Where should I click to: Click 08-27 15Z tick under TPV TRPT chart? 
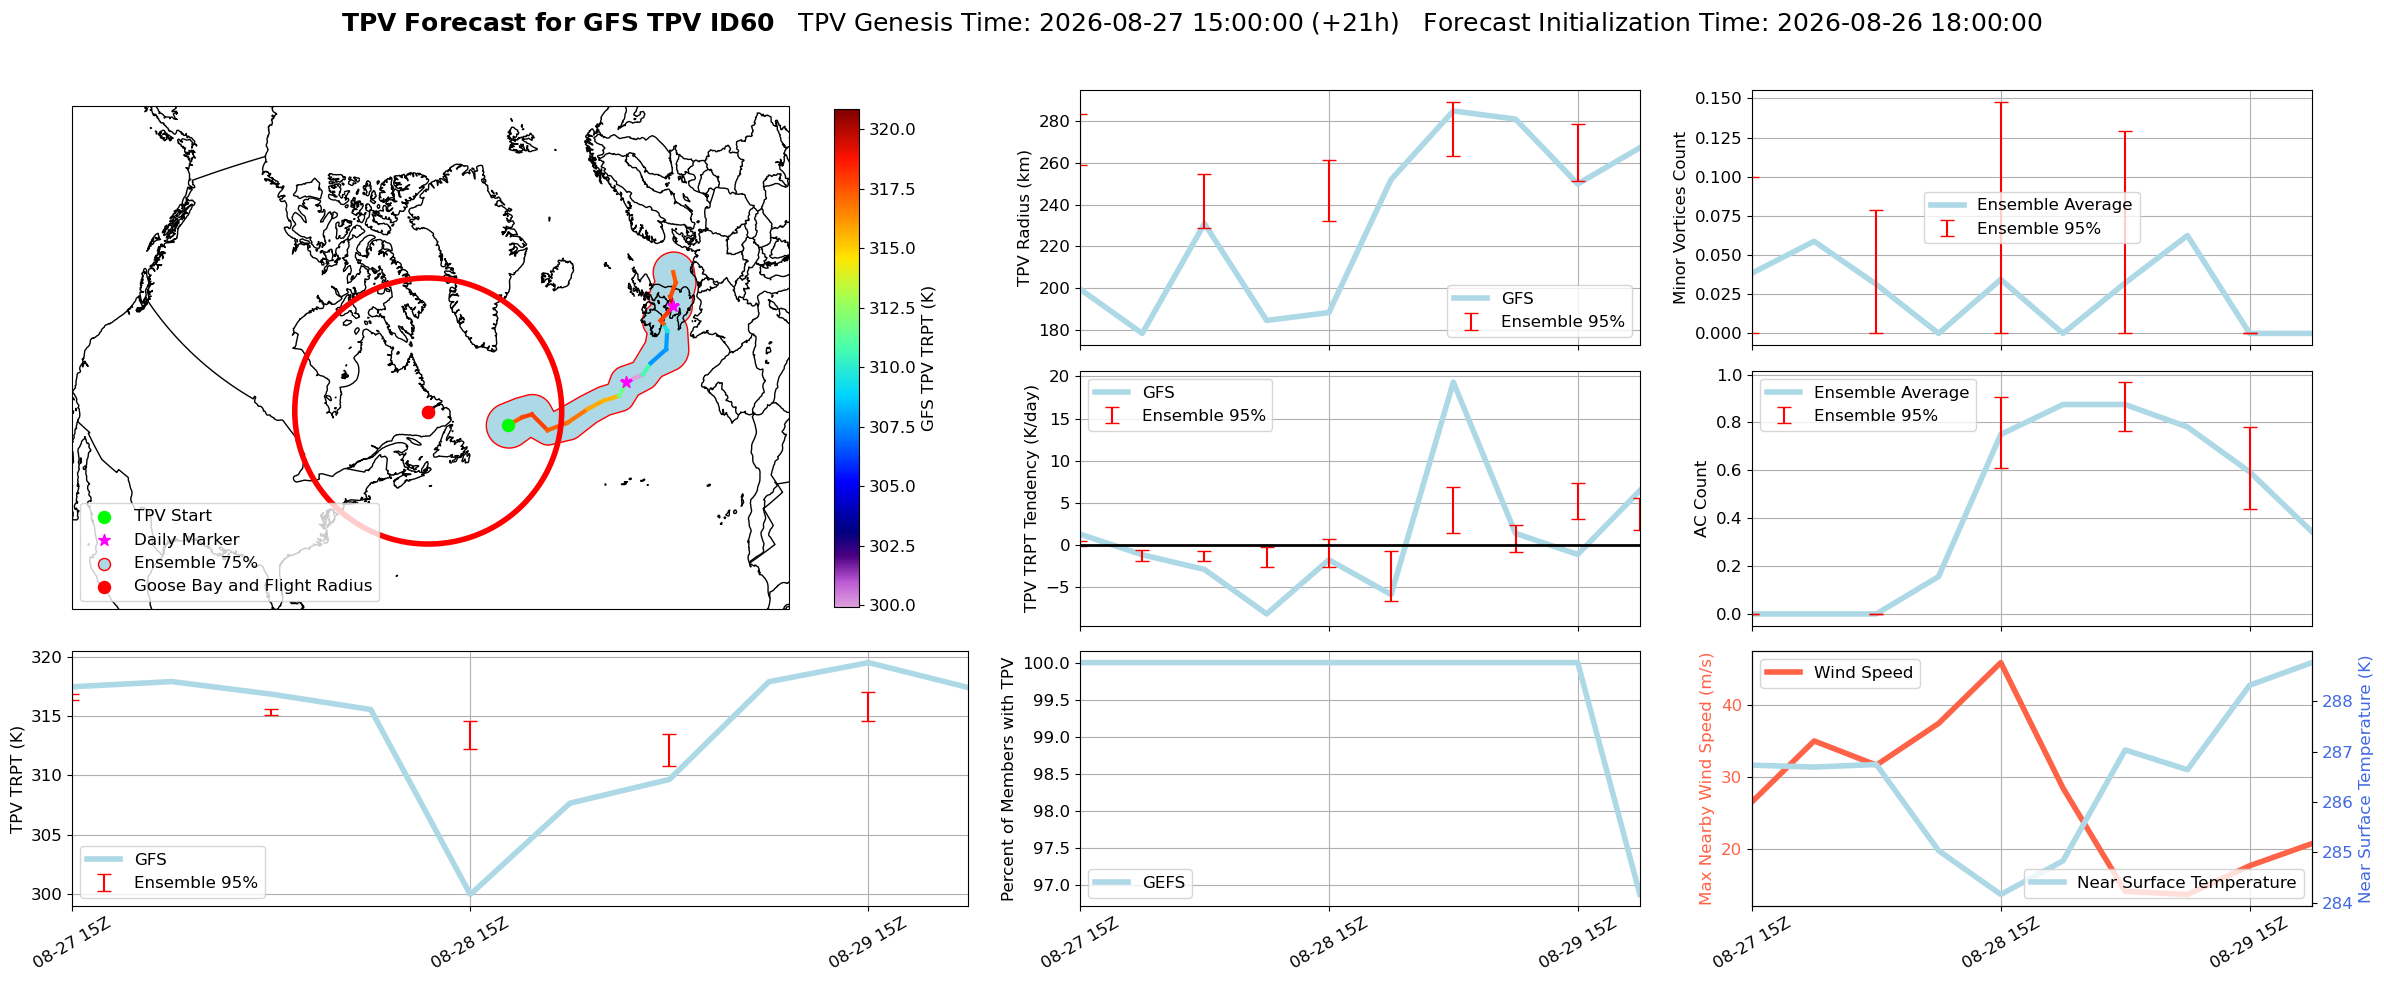(x=70, y=944)
